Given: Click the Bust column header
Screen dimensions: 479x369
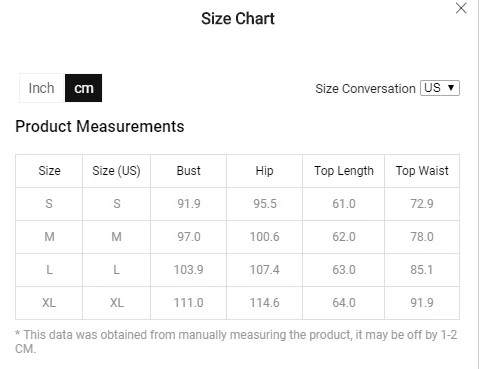Looking at the screenshot, I should pos(189,171).
